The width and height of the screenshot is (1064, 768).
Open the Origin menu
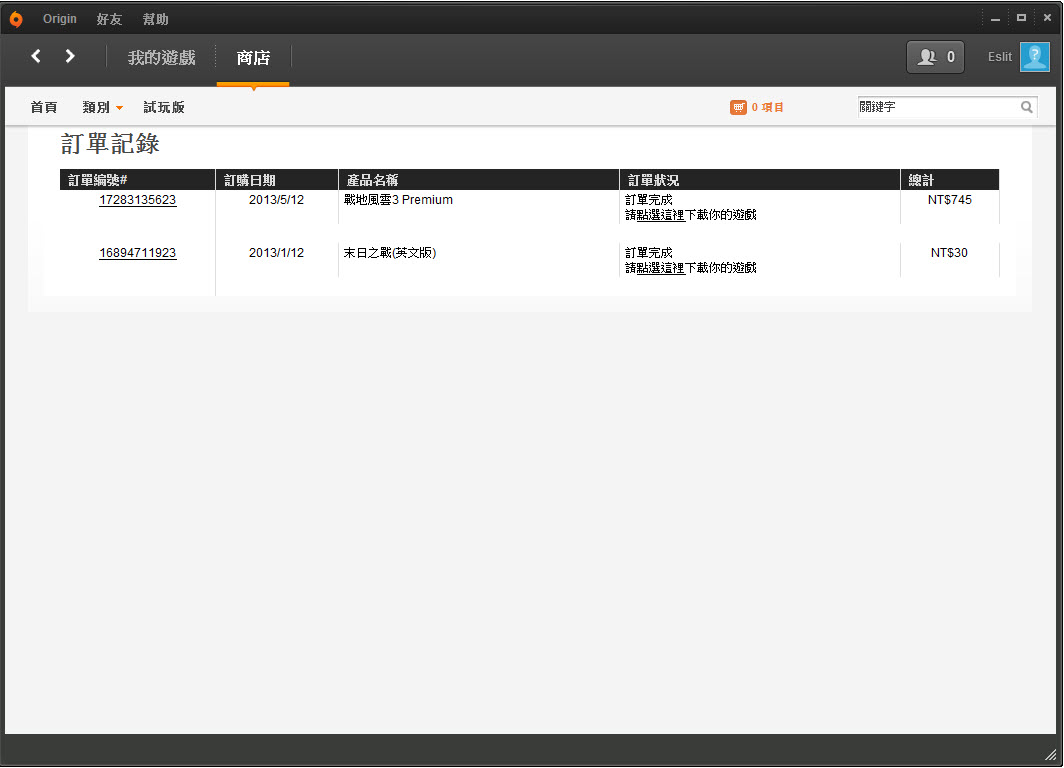click(60, 19)
